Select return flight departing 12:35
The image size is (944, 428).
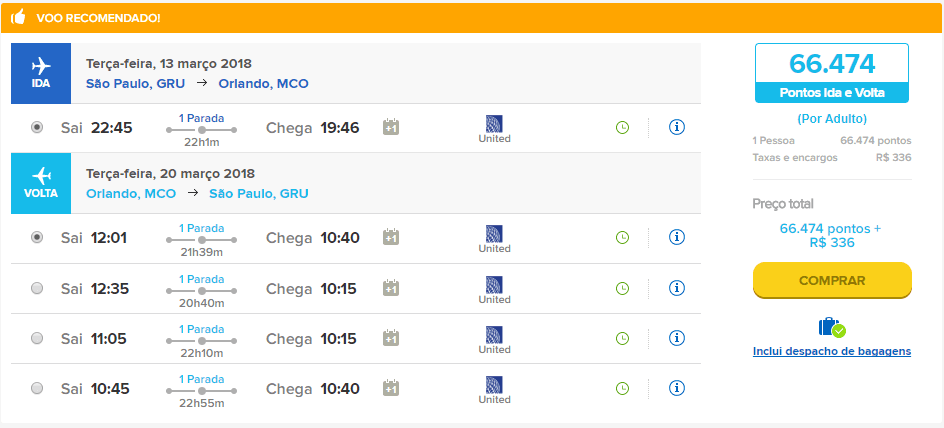37,288
